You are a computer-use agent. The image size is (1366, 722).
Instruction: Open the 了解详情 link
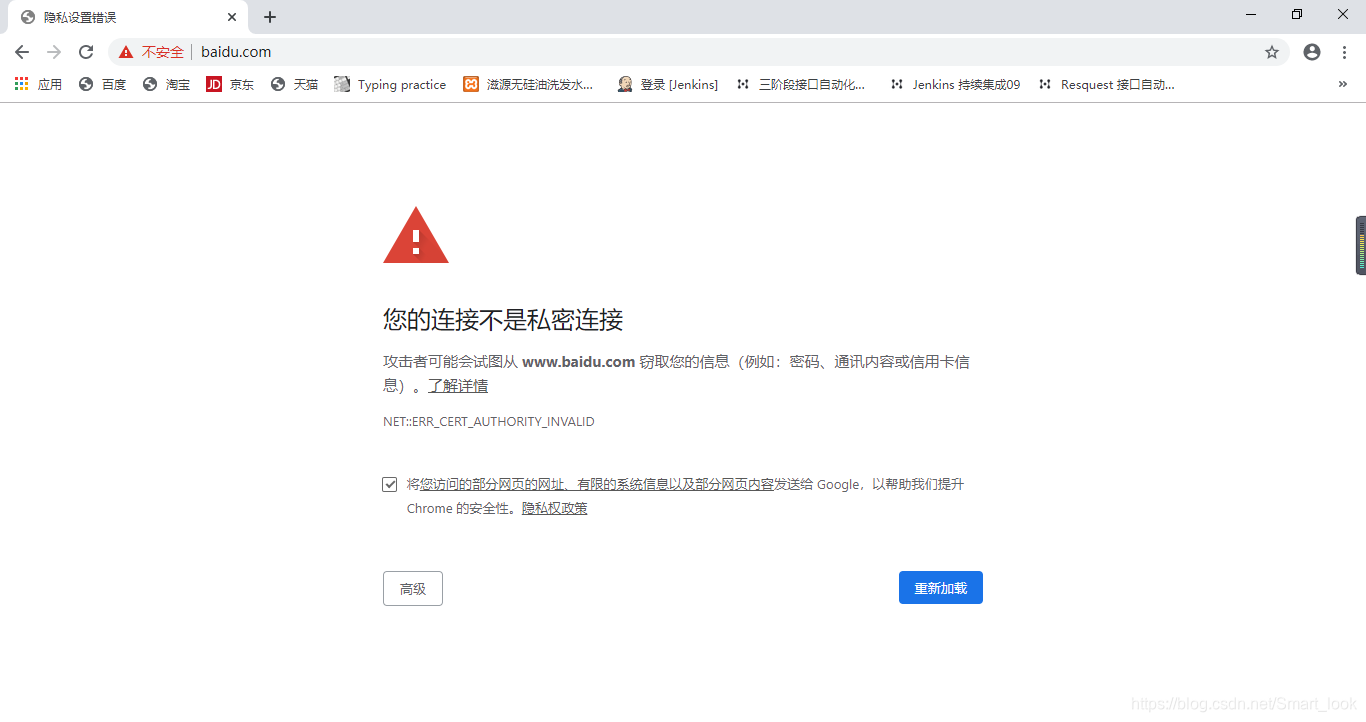(458, 385)
